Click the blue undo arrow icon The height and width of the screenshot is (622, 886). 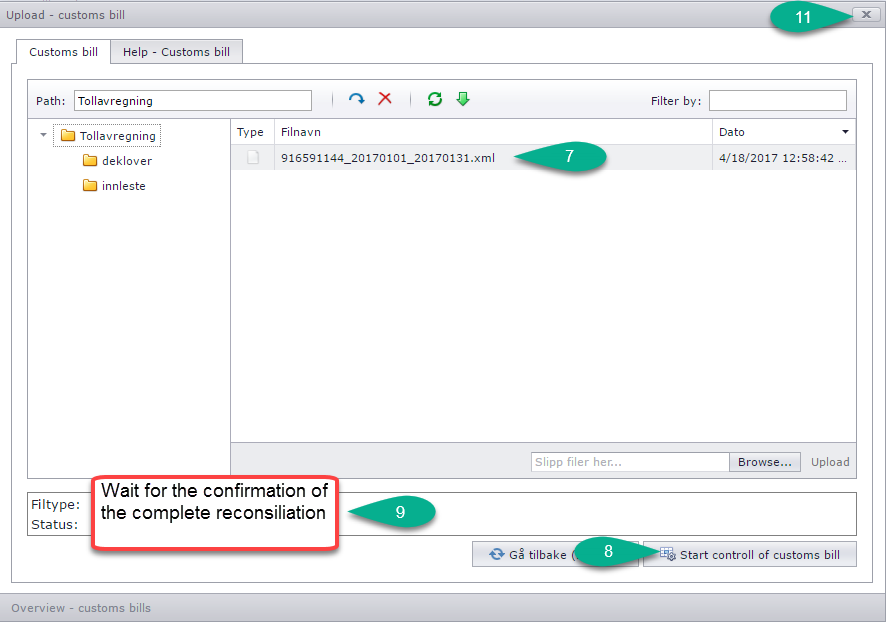[x=357, y=100]
